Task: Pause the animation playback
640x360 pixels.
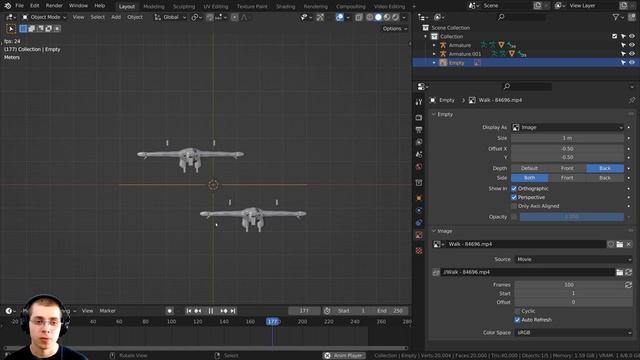Action: point(211,311)
